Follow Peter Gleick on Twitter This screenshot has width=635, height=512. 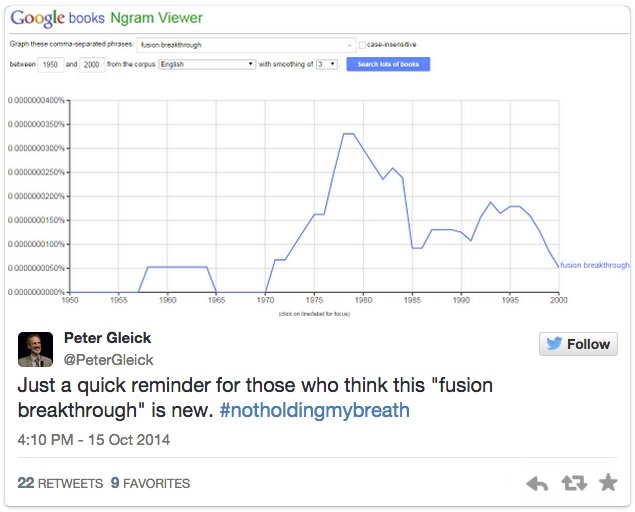(578, 344)
